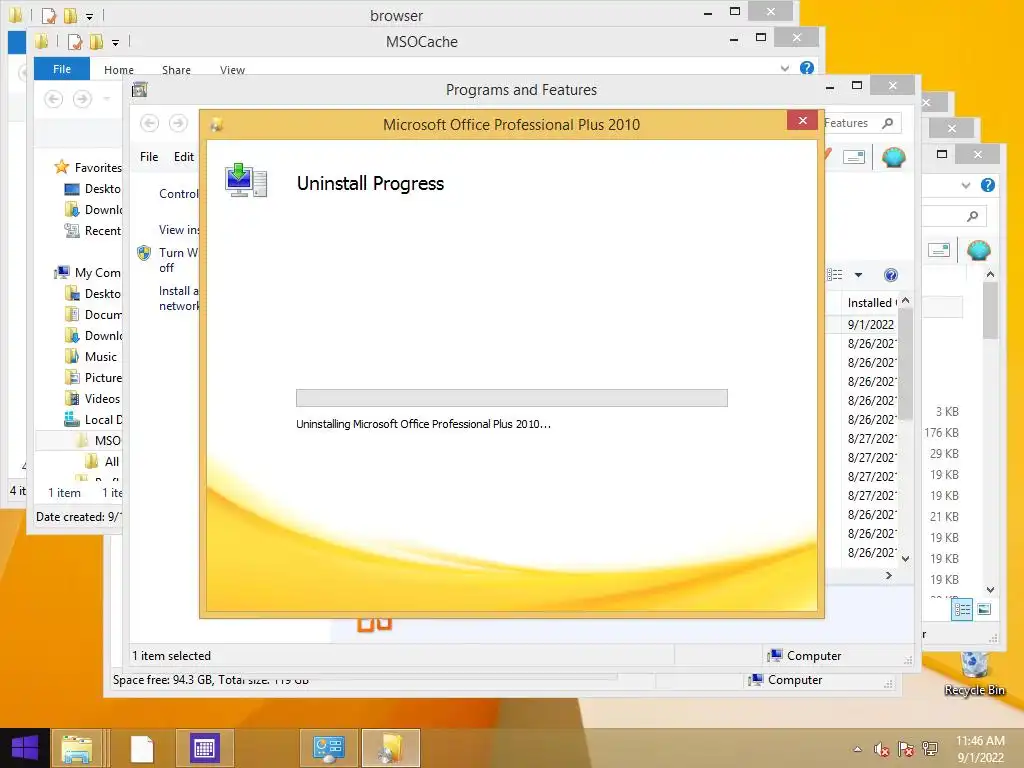Click the Start button on the taskbar
Screen dimensions: 1024x768
click(x=24, y=748)
